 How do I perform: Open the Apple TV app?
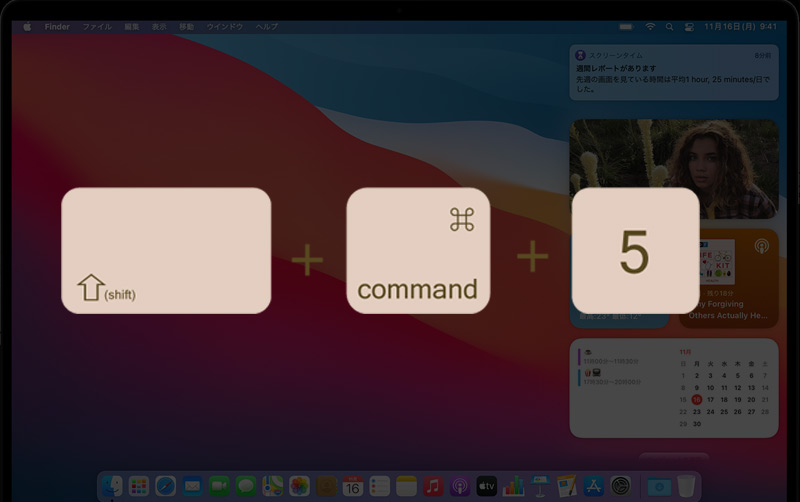pos(487,486)
